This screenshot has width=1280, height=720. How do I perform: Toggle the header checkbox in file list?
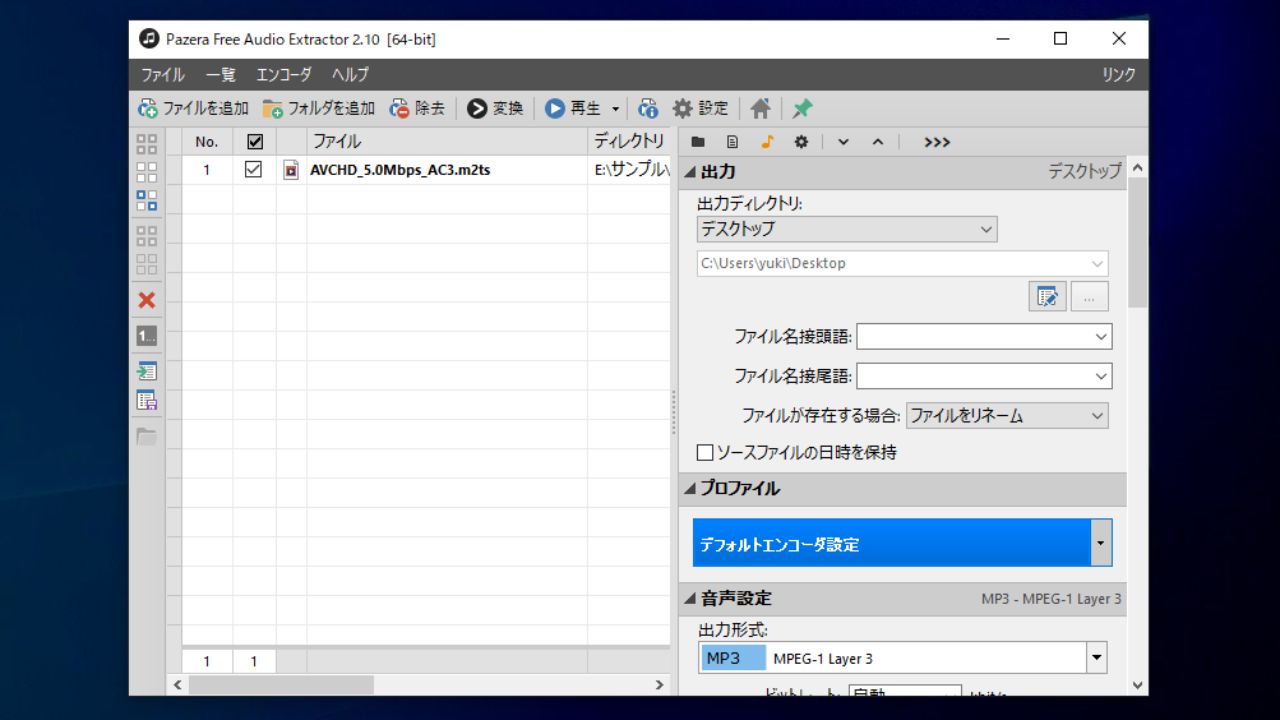click(254, 142)
